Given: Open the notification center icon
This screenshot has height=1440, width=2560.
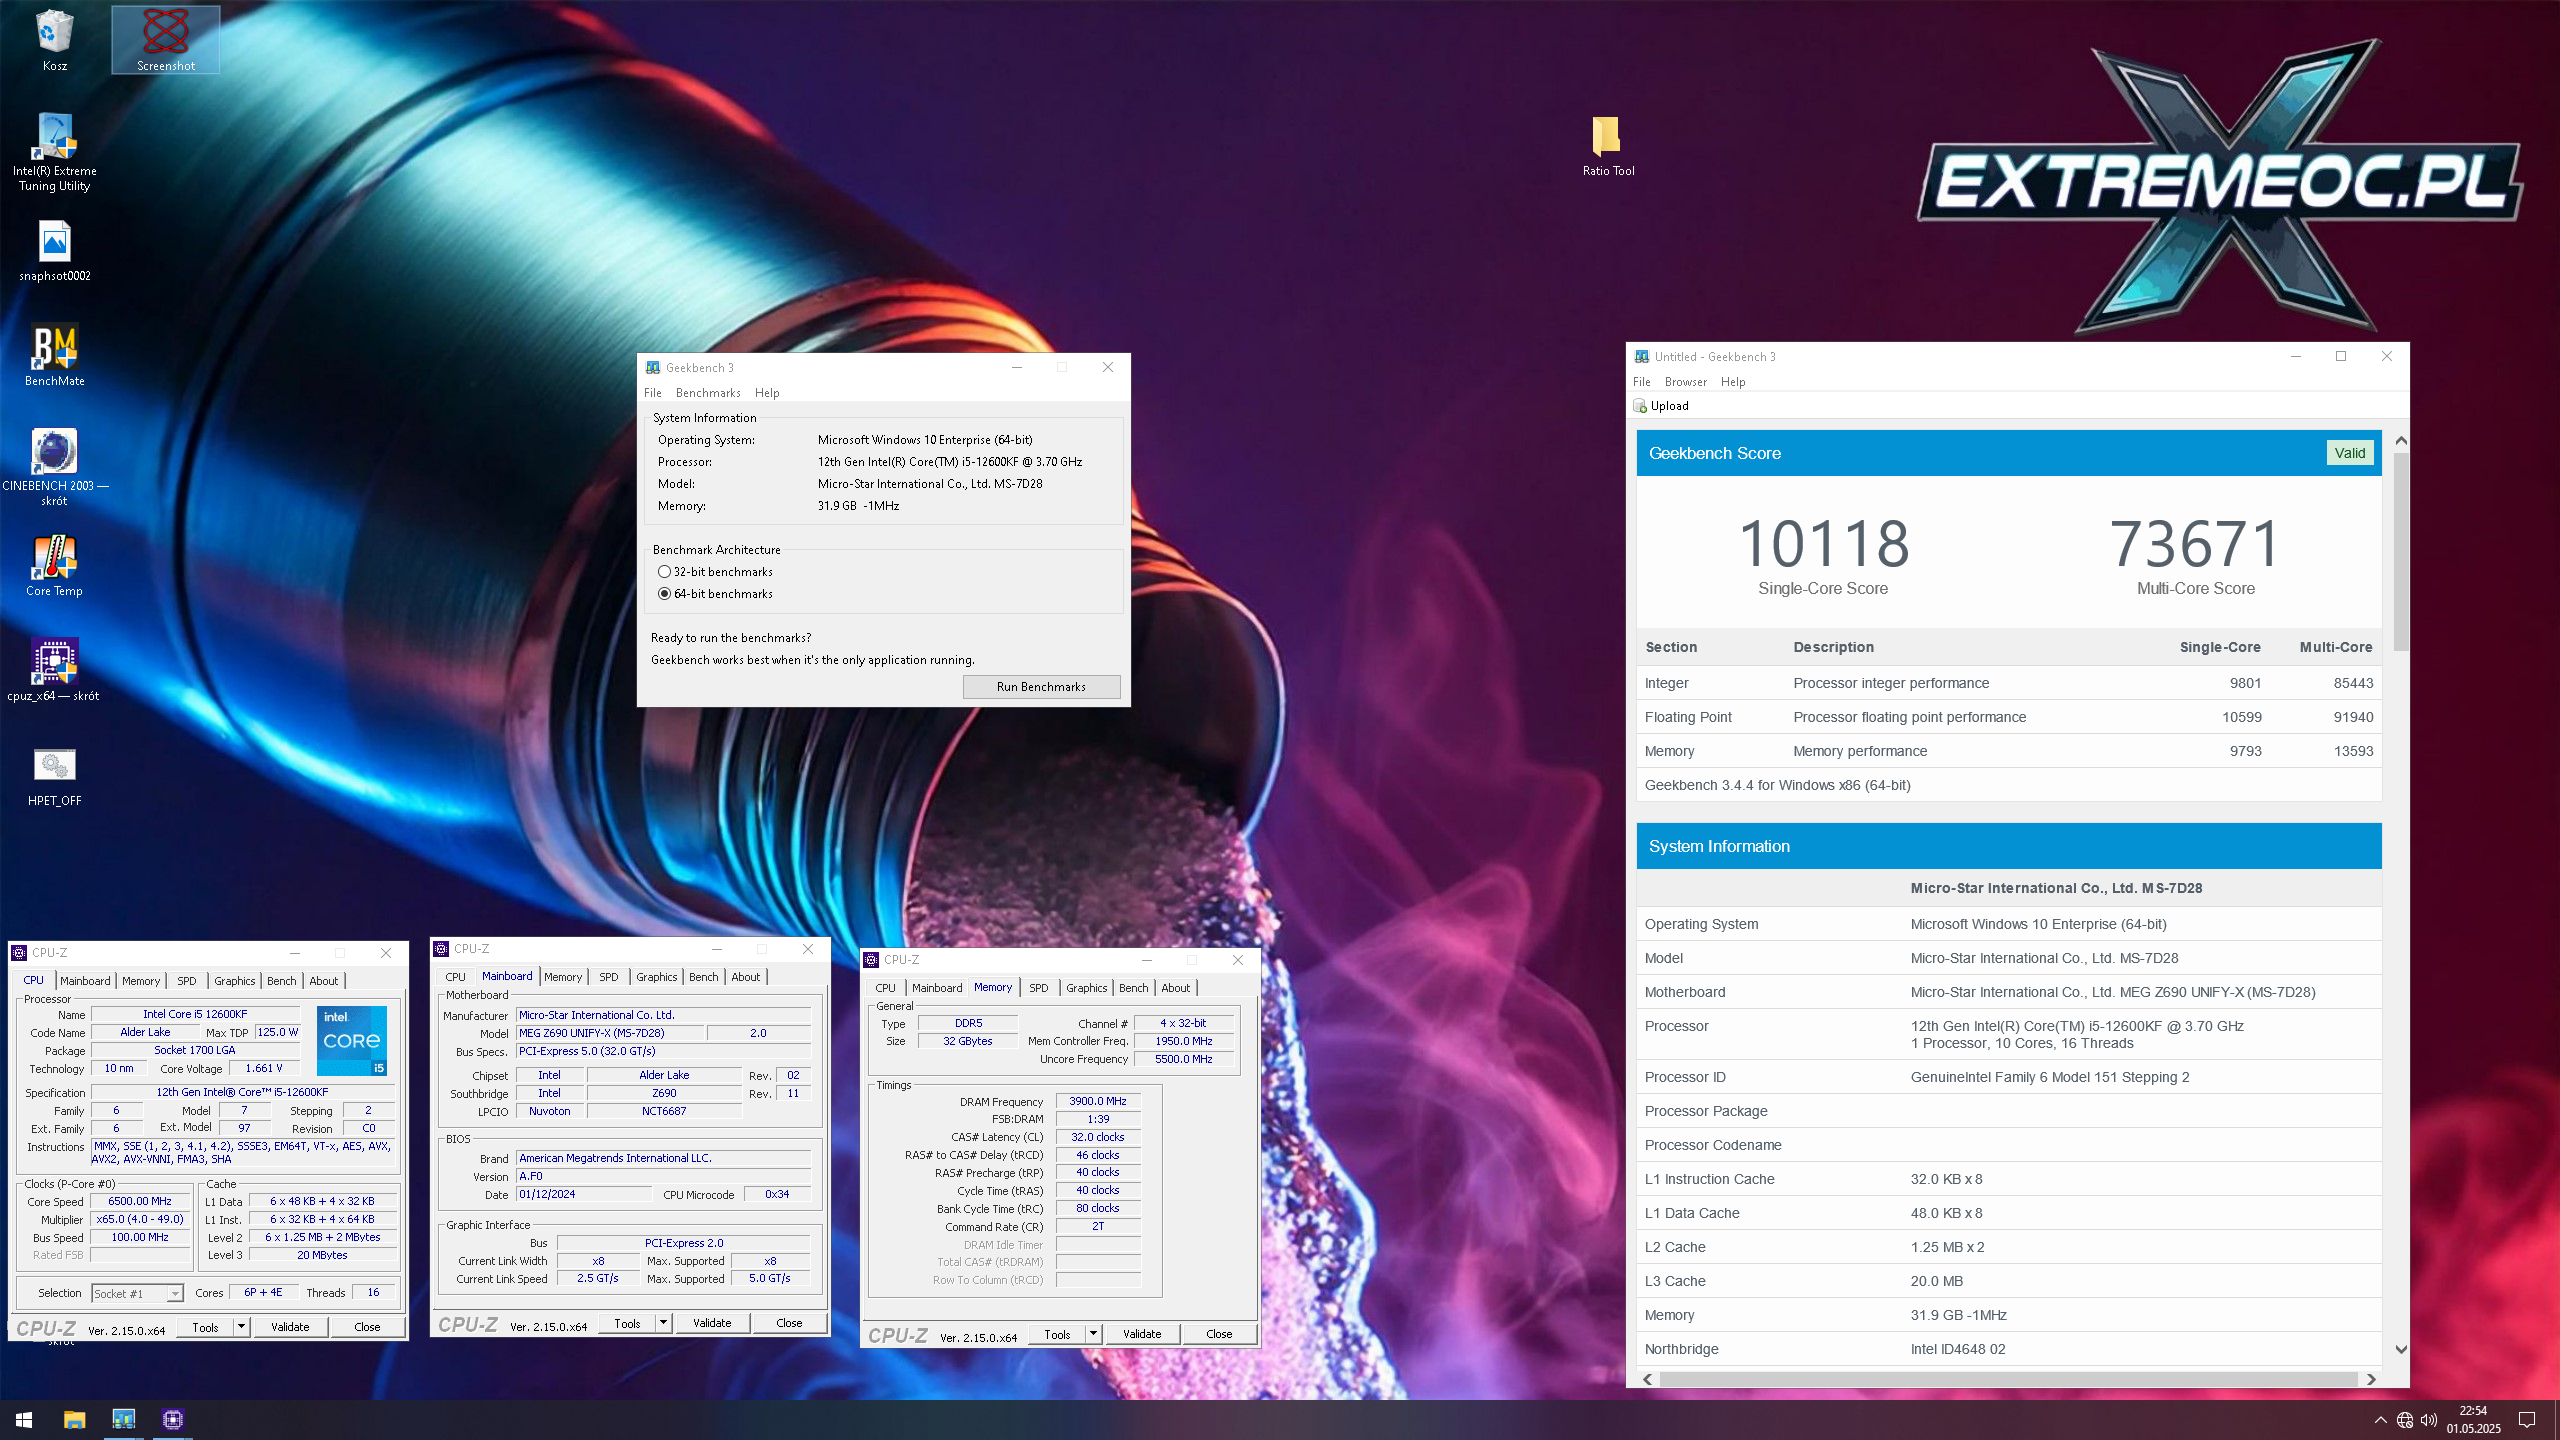Looking at the screenshot, I should [2527, 1420].
